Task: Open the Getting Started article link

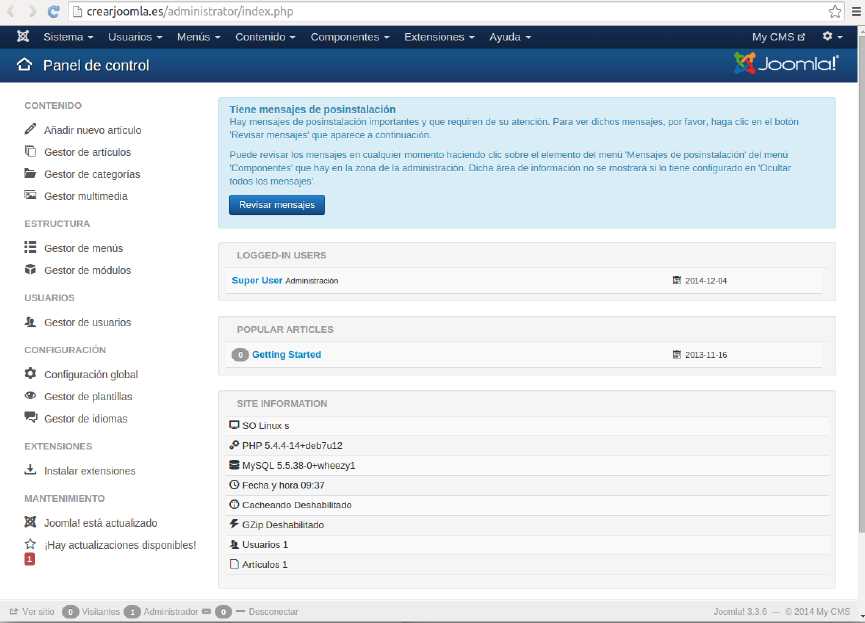Action: click(286, 355)
